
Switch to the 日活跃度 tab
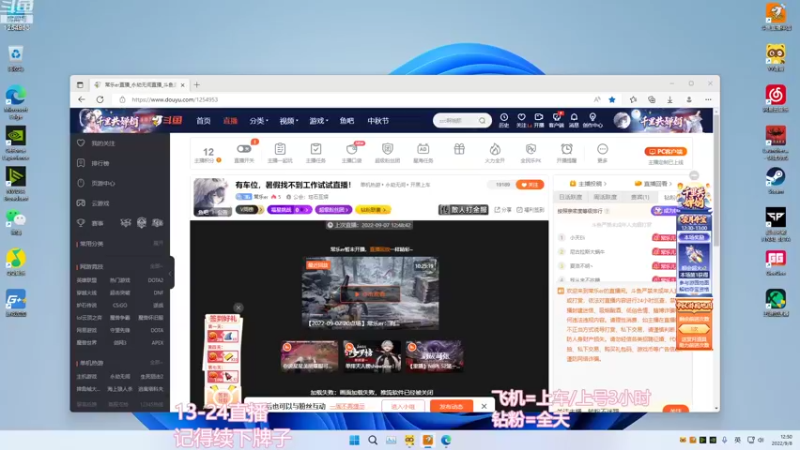[x=570, y=197]
